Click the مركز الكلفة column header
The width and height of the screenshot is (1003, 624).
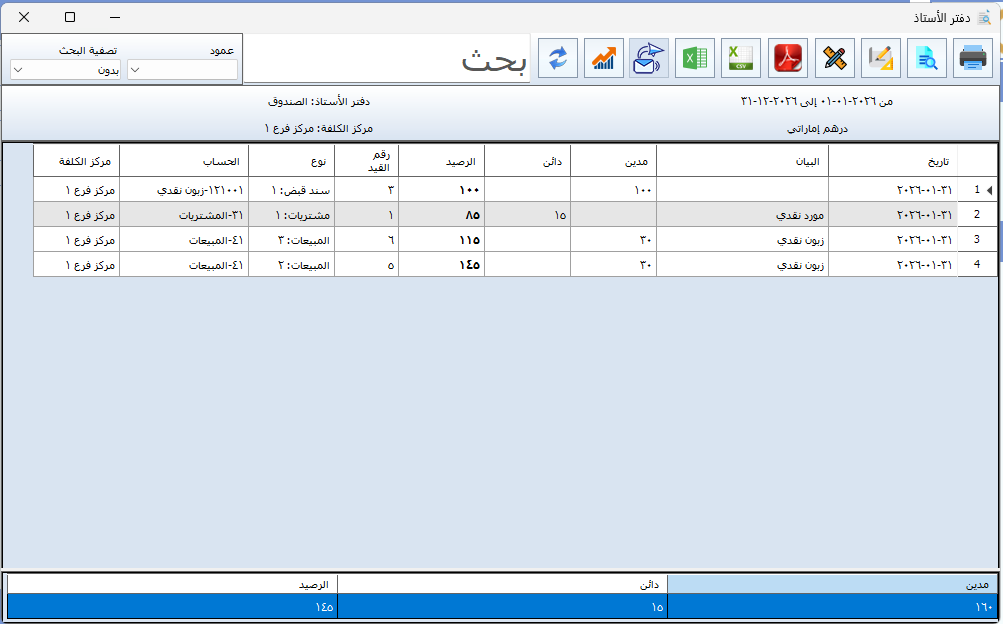tap(76, 160)
